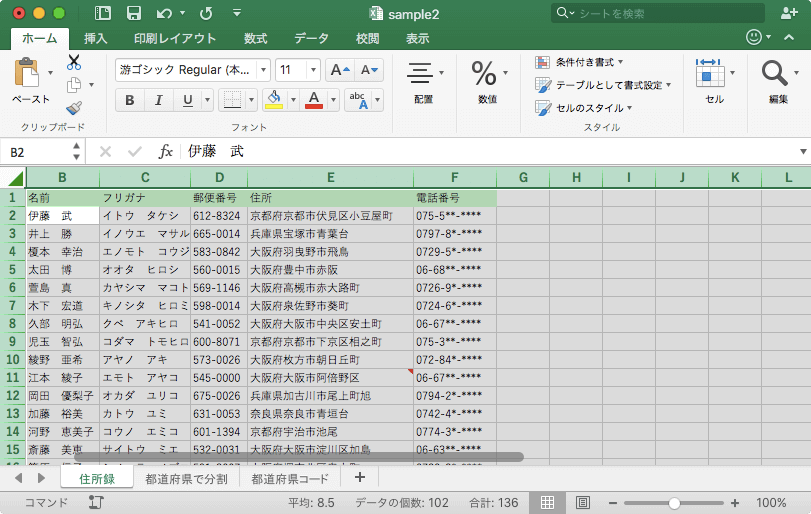
Task: Click the smiley feedback icon
Action: (754, 37)
